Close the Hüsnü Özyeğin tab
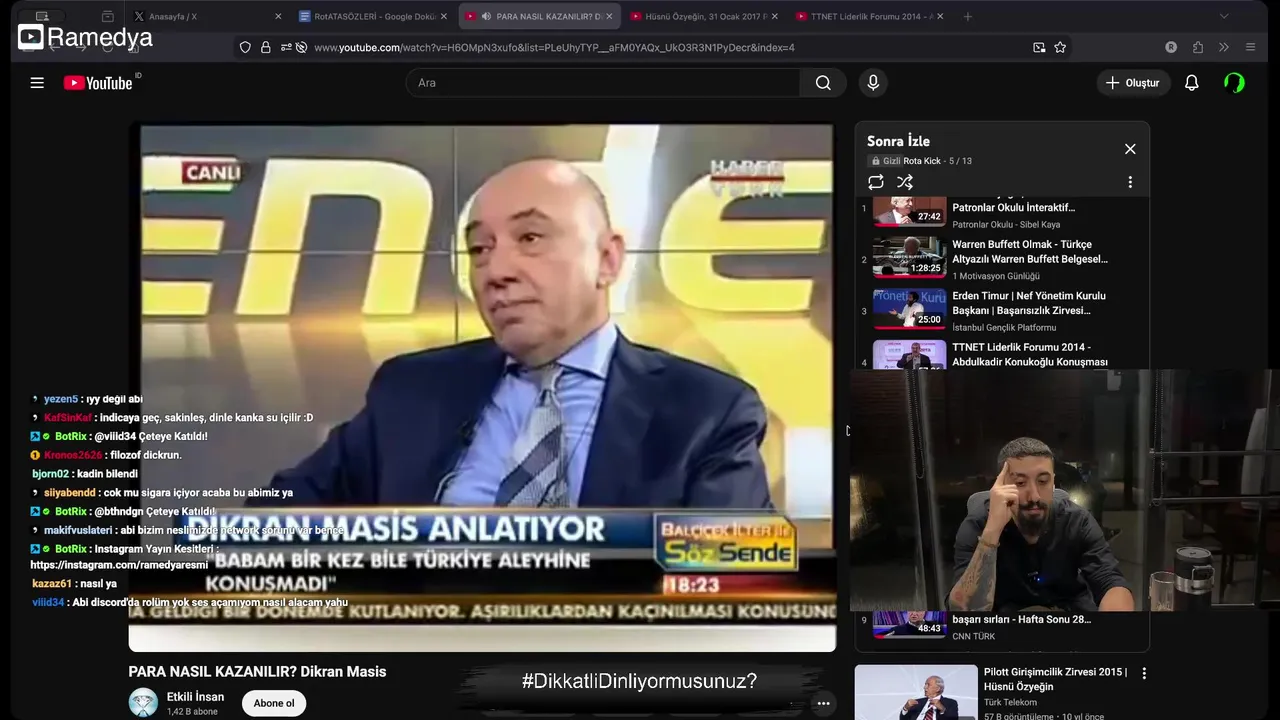 tap(776, 16)
